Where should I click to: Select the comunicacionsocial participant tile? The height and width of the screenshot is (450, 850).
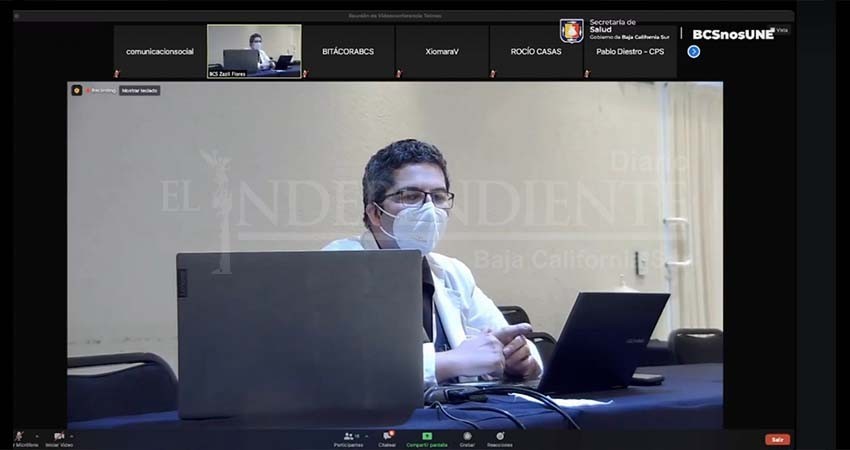pyautogui.click(x=159, y=51)
